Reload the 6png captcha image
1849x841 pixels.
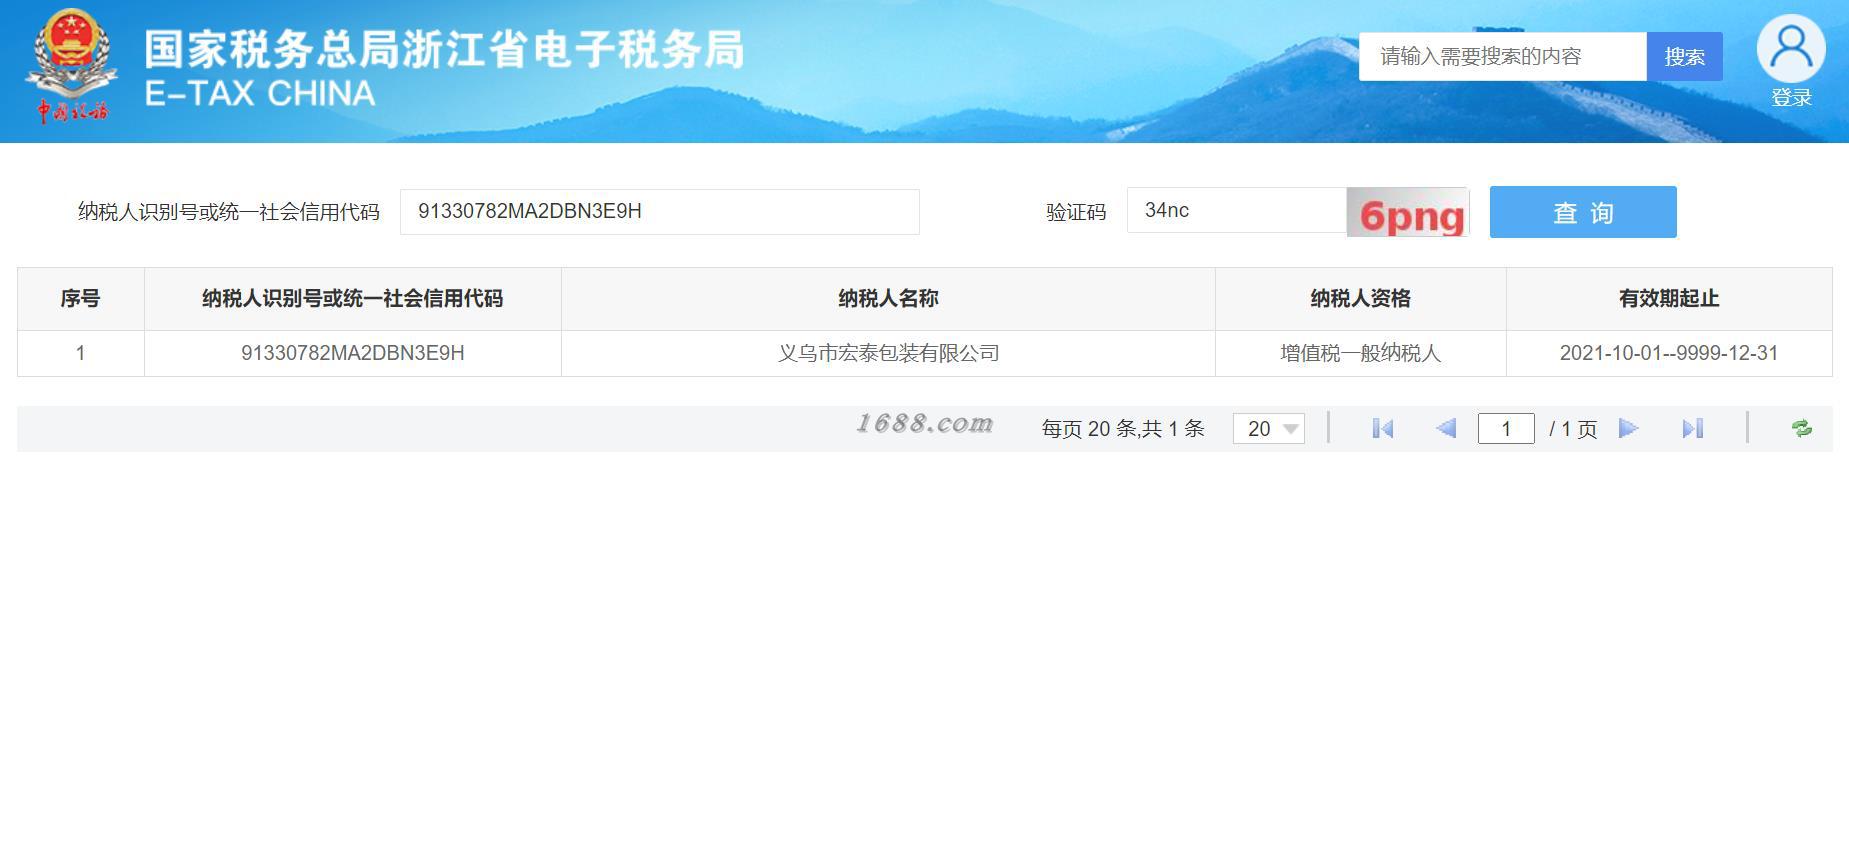1408,212
